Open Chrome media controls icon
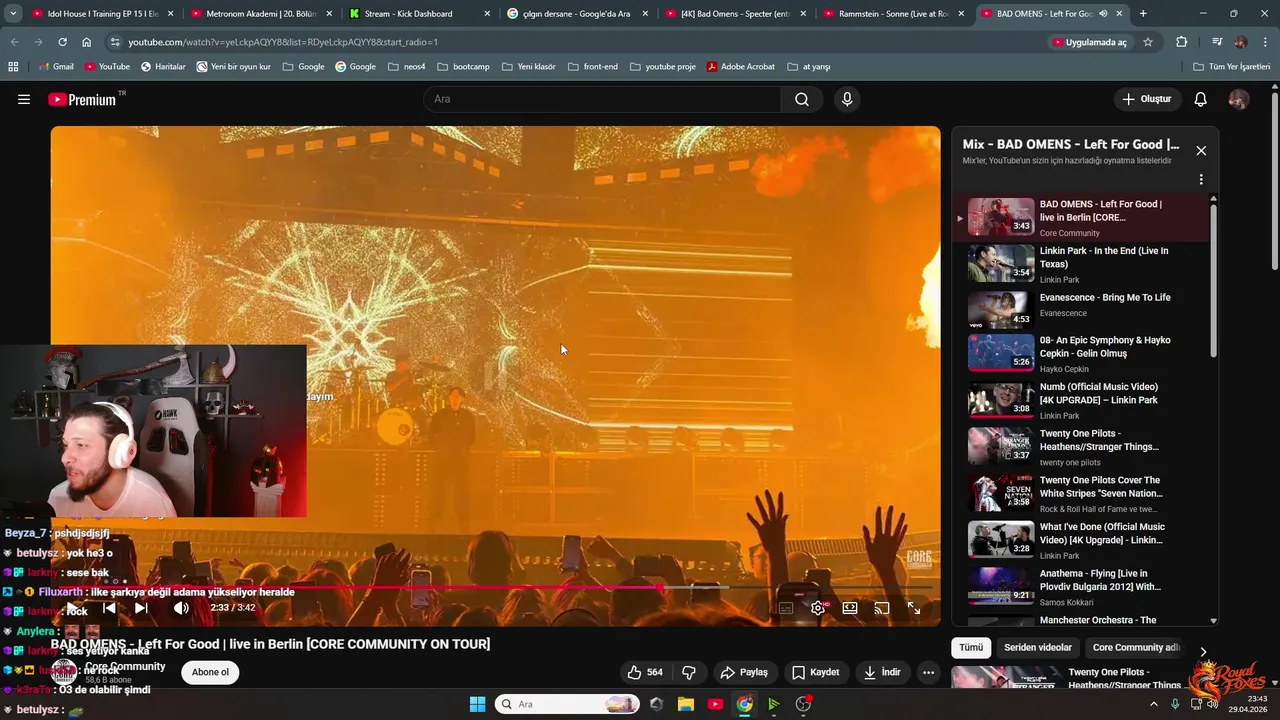The image size is (1280, 720). coord(1217,42)
